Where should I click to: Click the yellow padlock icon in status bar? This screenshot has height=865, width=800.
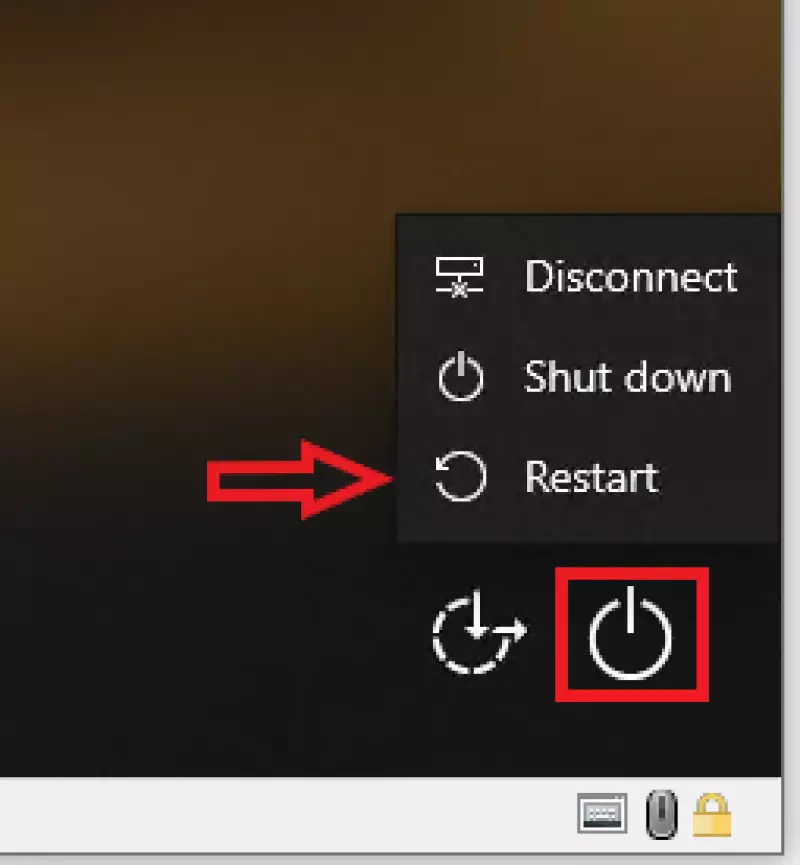click(x=712, y=815)
